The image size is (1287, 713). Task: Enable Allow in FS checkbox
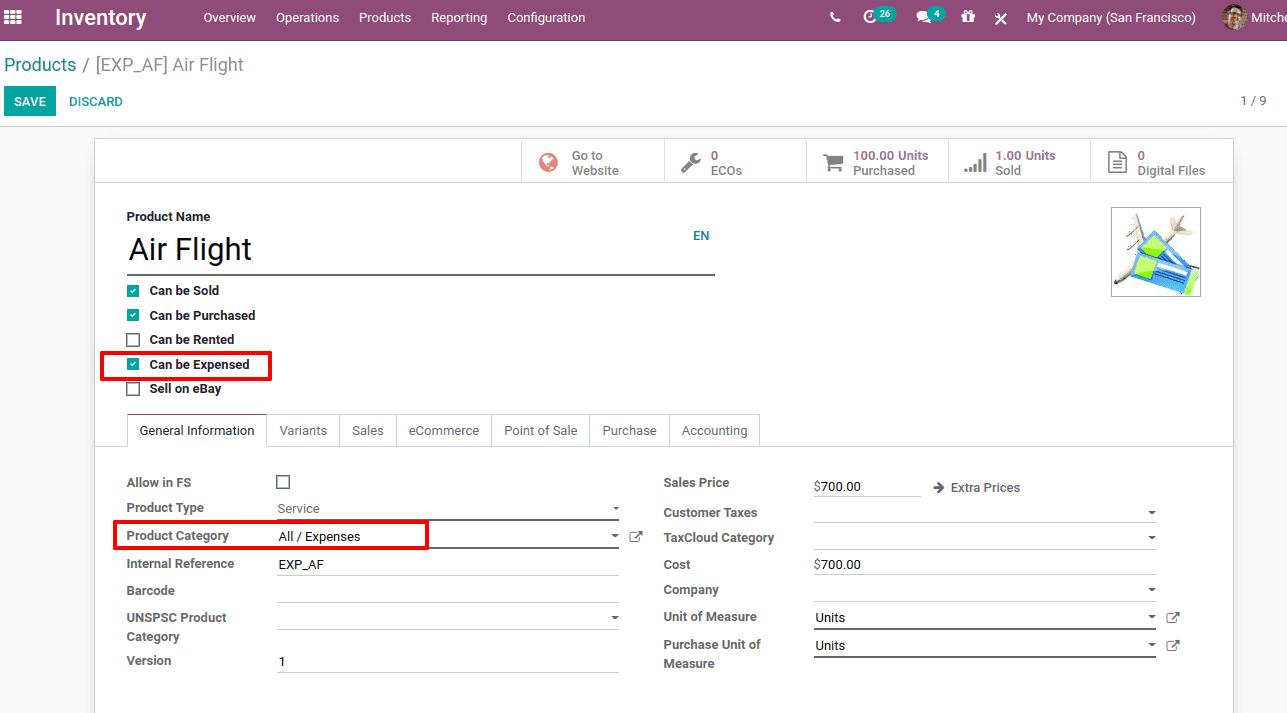click(283, 482)
